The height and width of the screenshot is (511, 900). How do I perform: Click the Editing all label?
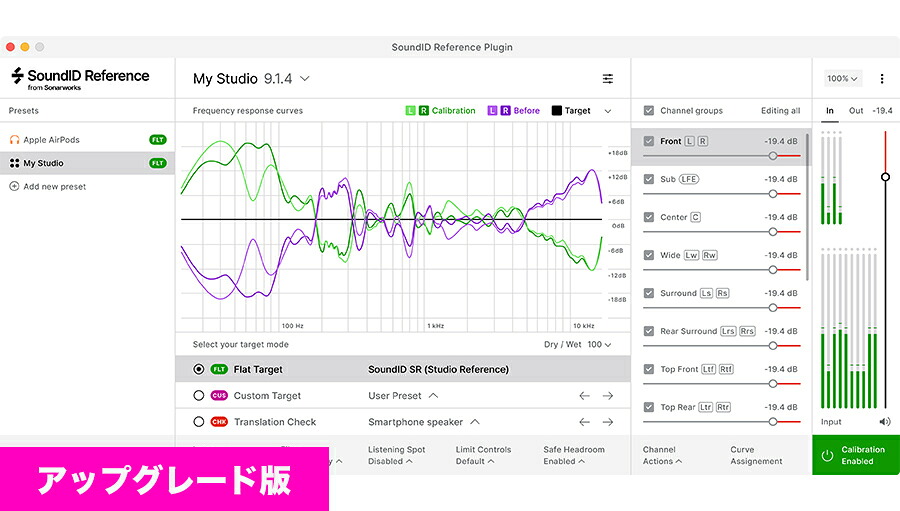780,110
